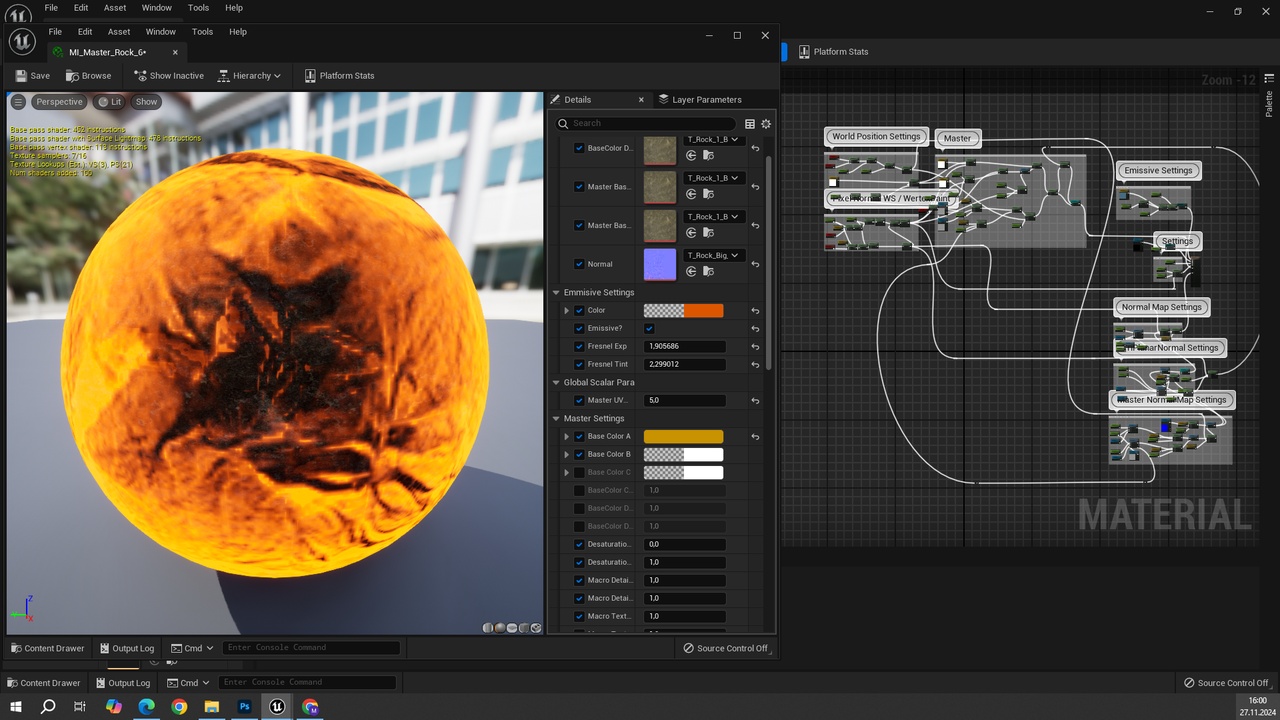Open Platform Stats in the MI_Master_Rock_6 toolbar

339,76
